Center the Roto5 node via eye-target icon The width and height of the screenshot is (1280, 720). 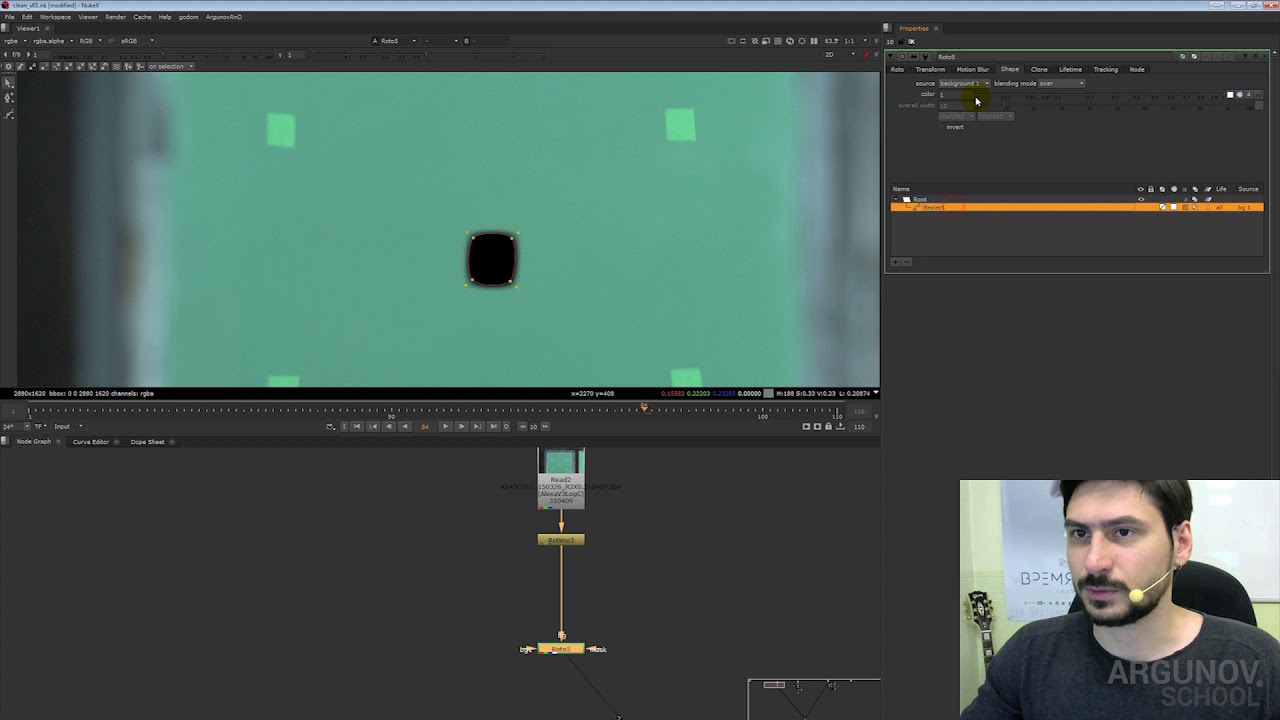click(902, 56)
